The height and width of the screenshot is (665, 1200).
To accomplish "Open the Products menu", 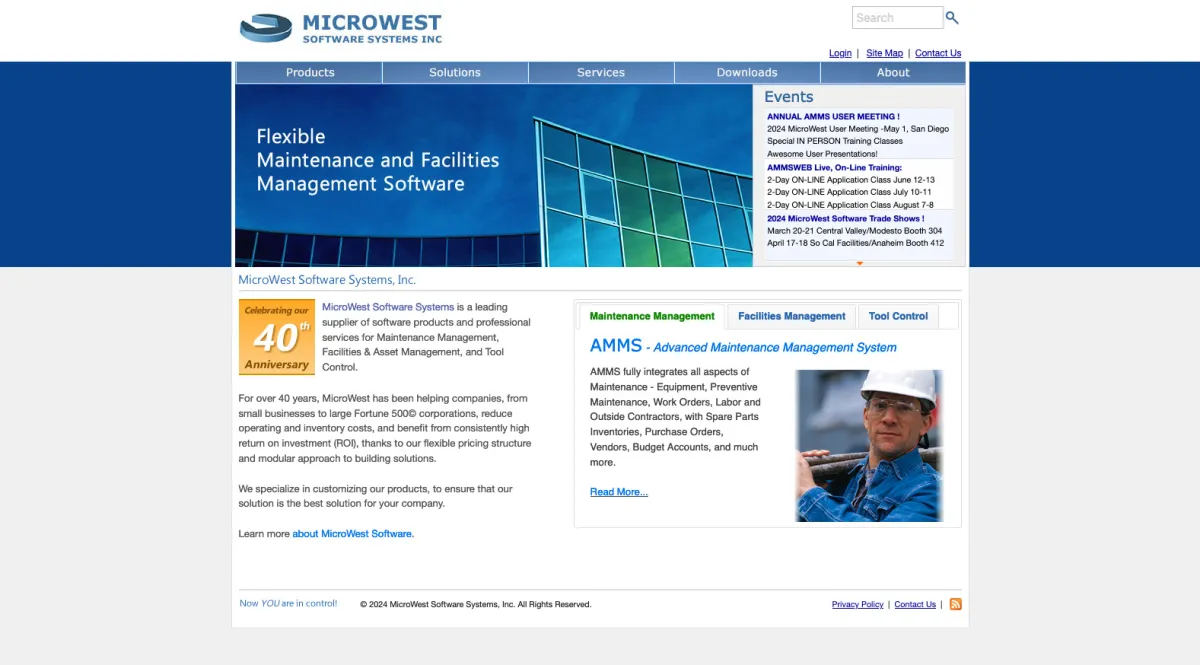I will [310, 72].
